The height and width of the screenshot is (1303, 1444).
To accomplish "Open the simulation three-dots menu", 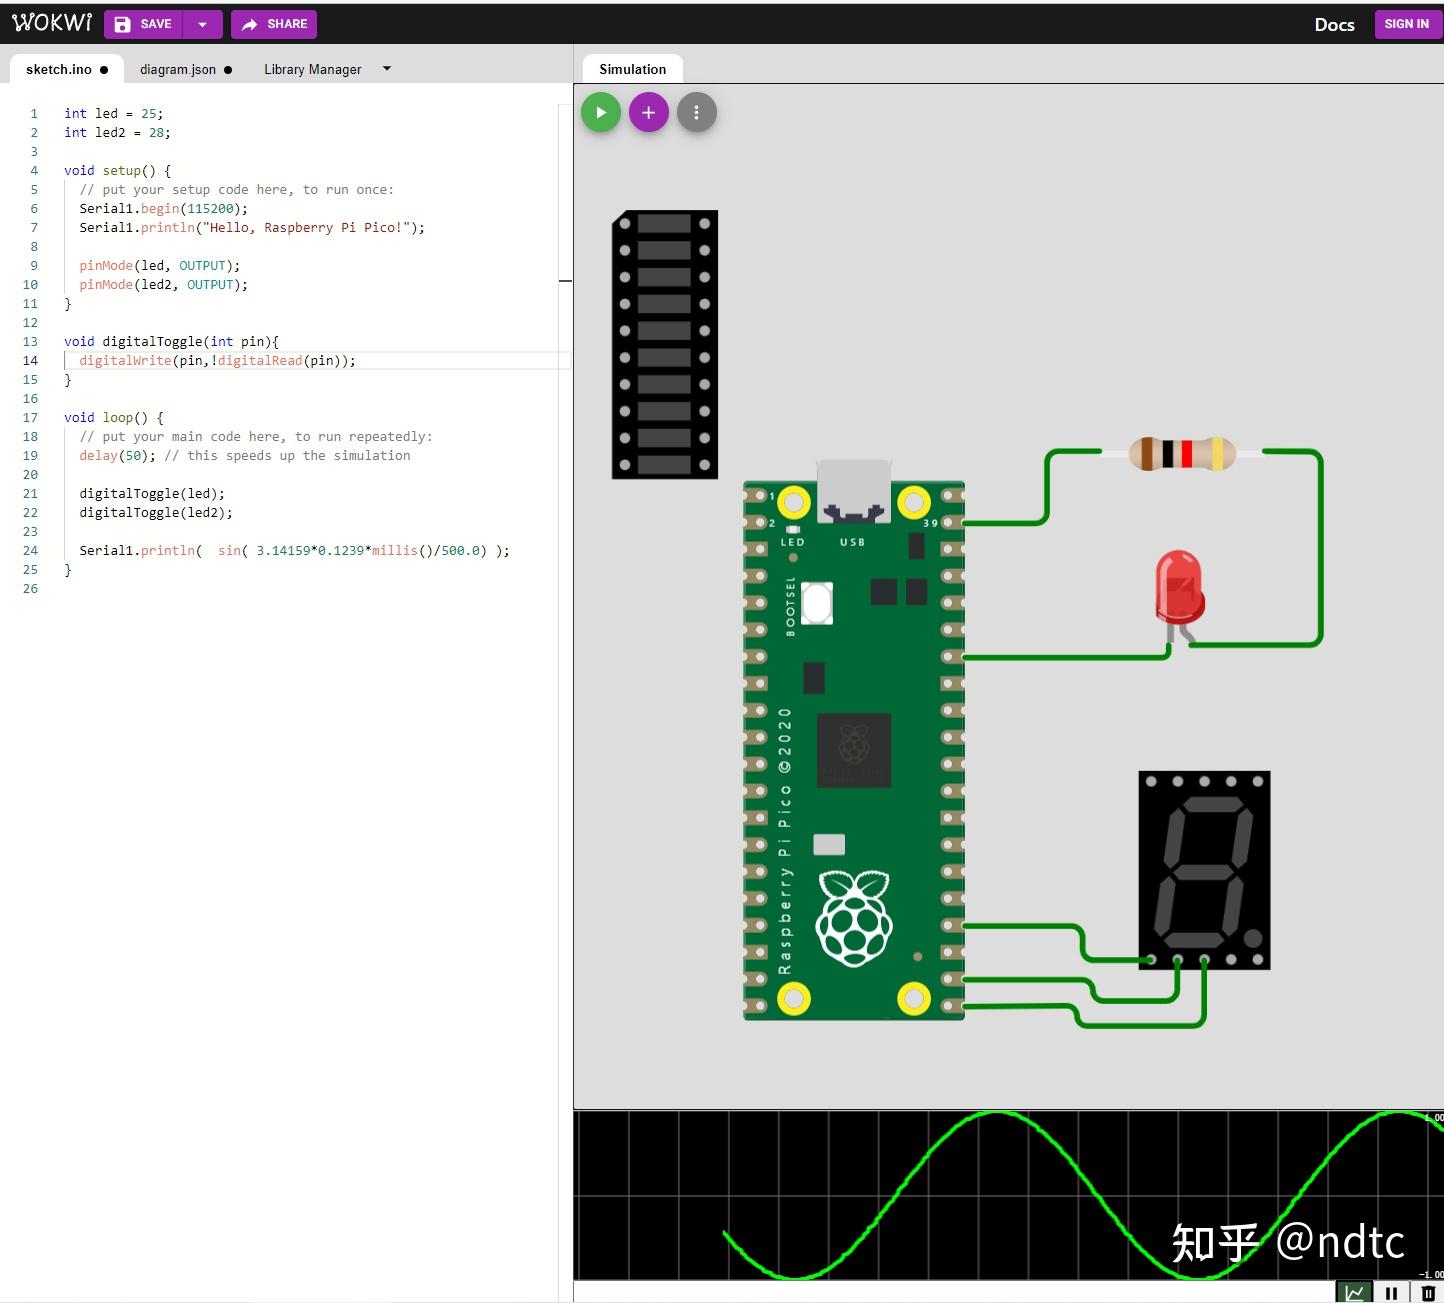I will (697, 113).
